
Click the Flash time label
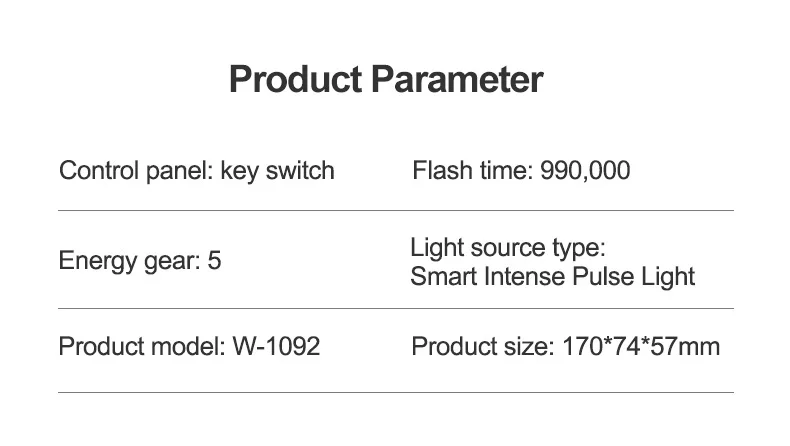[473, 170]
